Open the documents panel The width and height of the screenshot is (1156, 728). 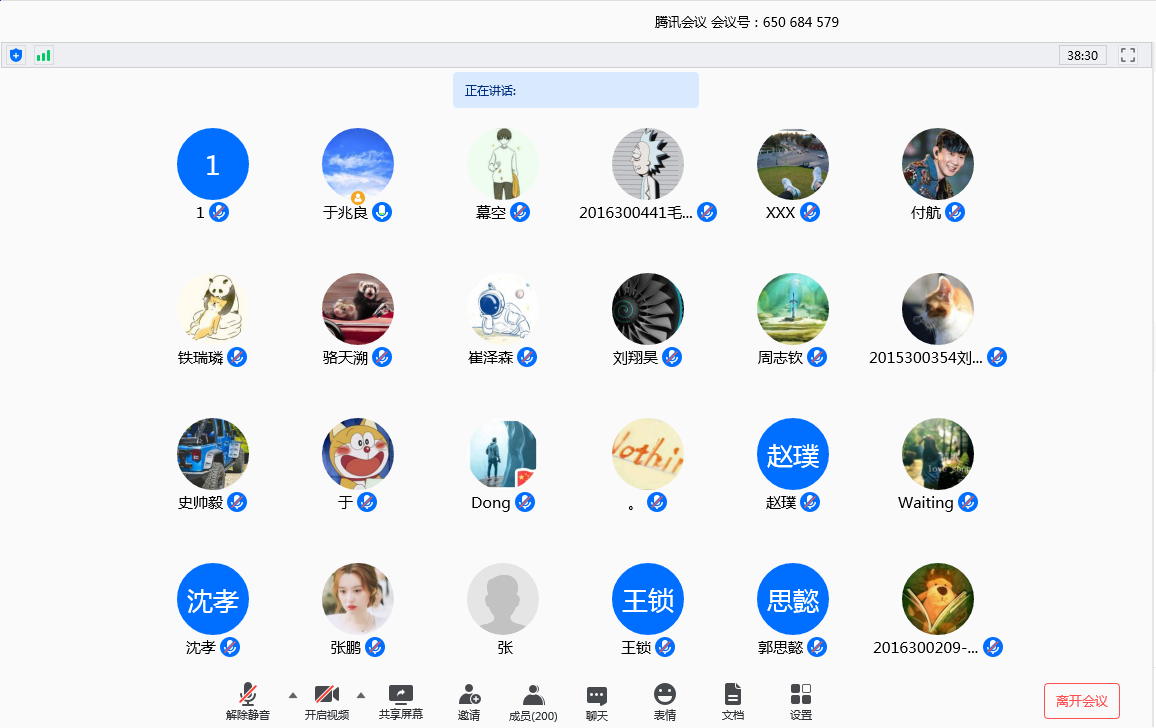point(733,702)
